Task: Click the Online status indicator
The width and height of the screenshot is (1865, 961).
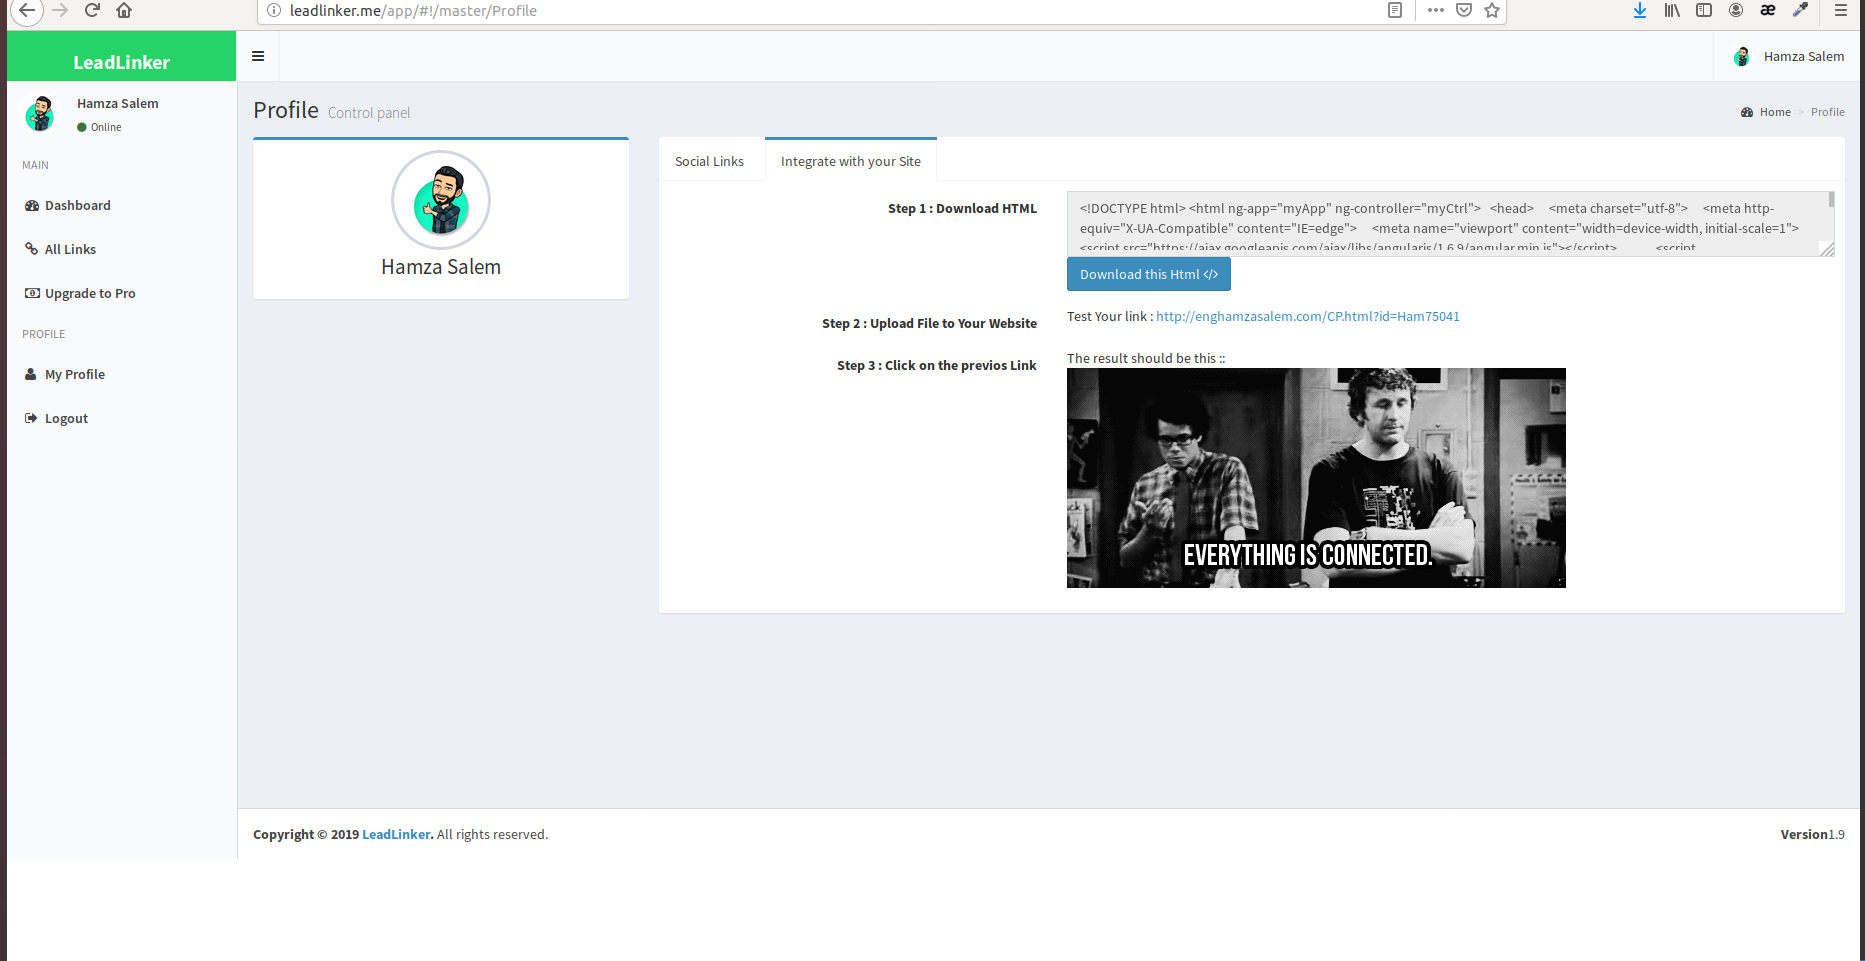Action: tap(99, 127)
